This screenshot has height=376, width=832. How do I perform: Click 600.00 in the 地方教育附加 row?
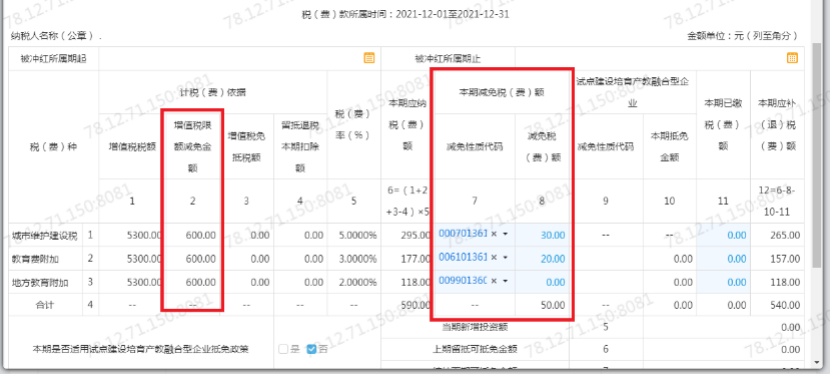pos(201,282)
